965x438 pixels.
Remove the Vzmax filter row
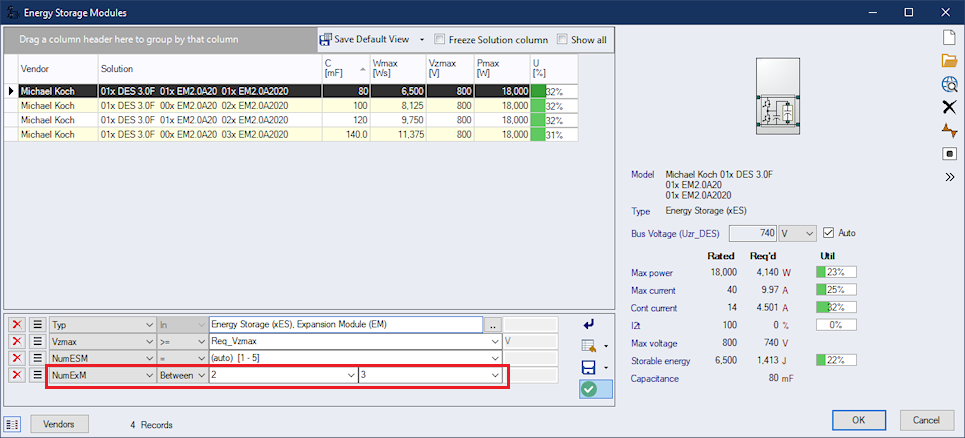(x=17, y=341)
